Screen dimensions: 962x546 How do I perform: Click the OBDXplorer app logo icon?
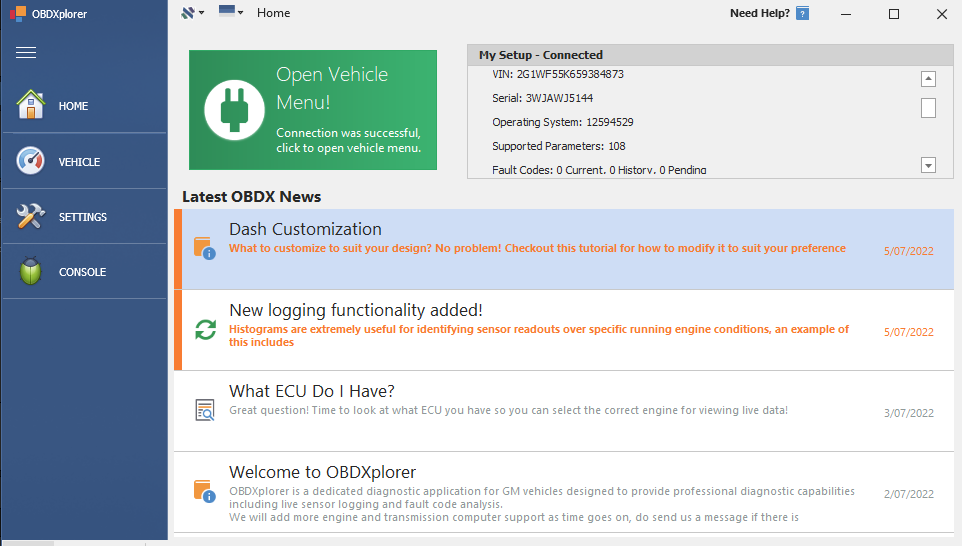[18, 13]
